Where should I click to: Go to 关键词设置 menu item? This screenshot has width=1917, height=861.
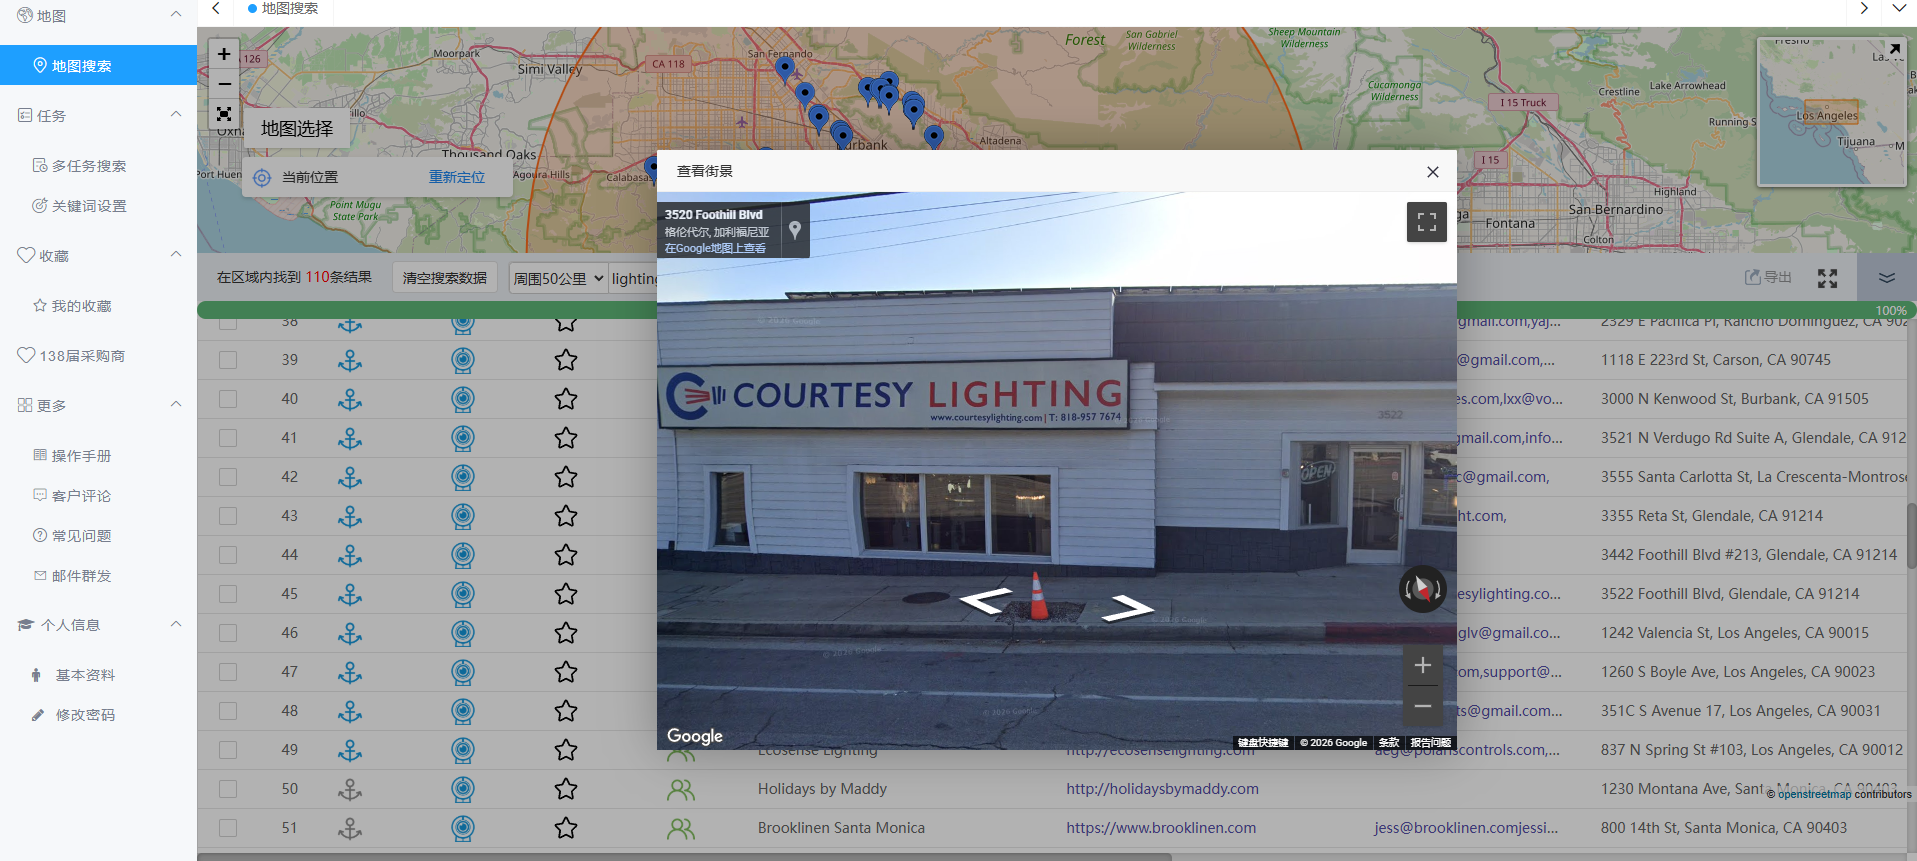click(88, 206)
